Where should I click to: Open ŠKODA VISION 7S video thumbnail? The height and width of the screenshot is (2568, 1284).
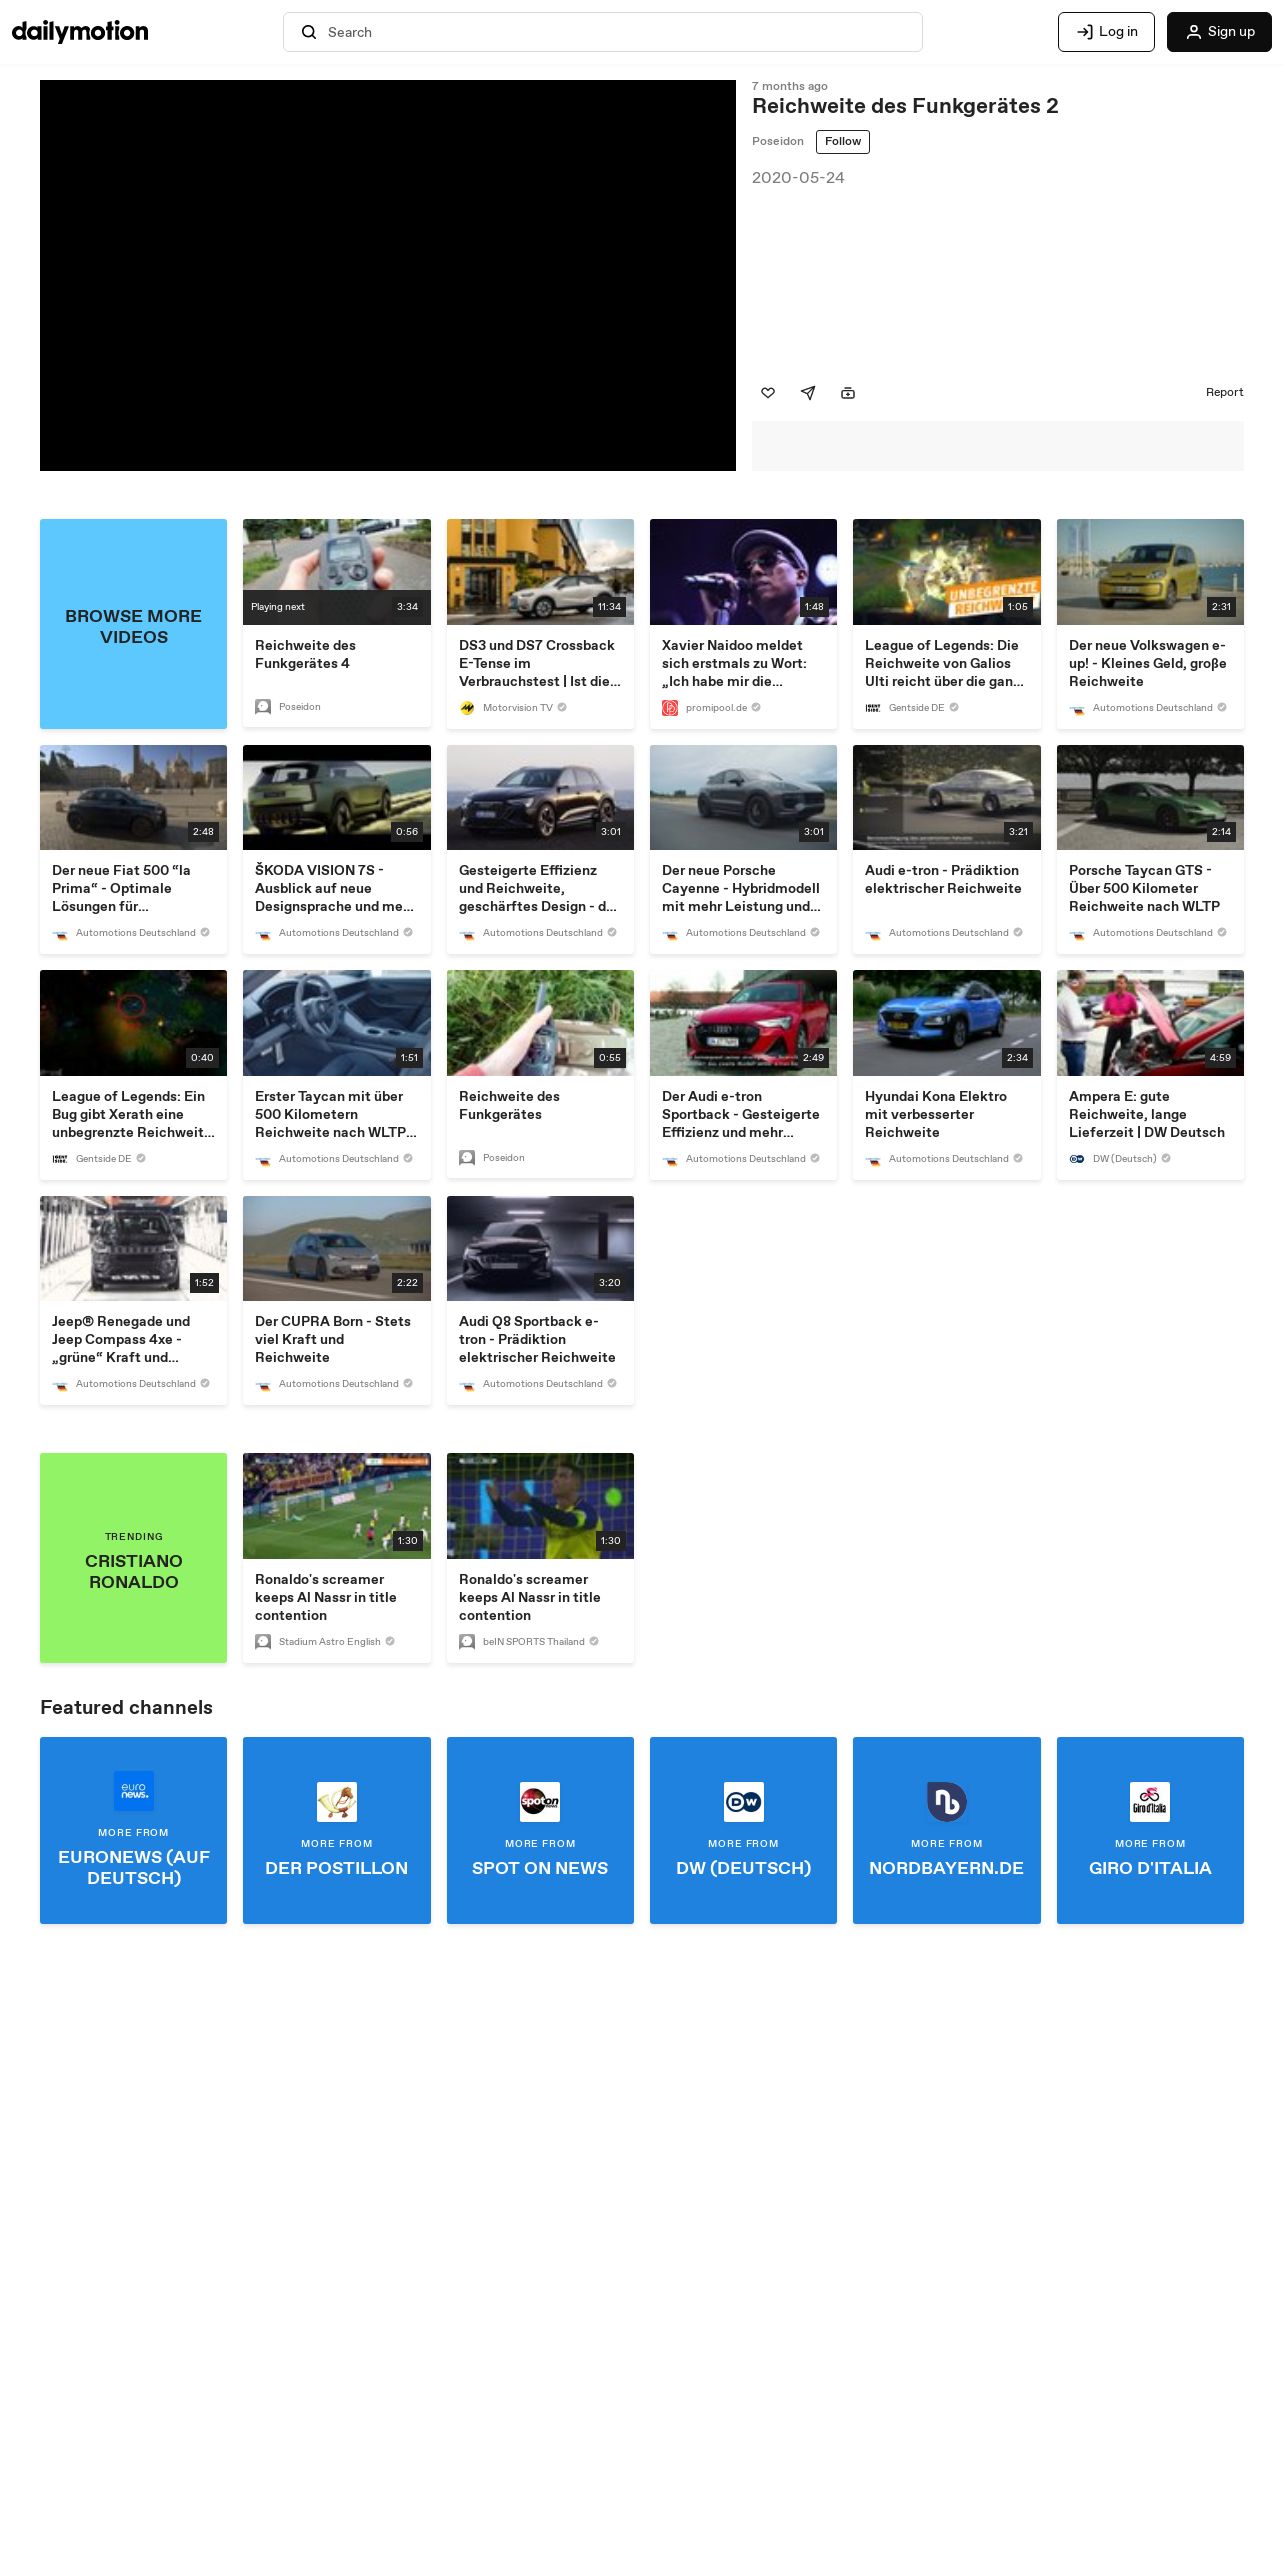click(x=337, y=797)
